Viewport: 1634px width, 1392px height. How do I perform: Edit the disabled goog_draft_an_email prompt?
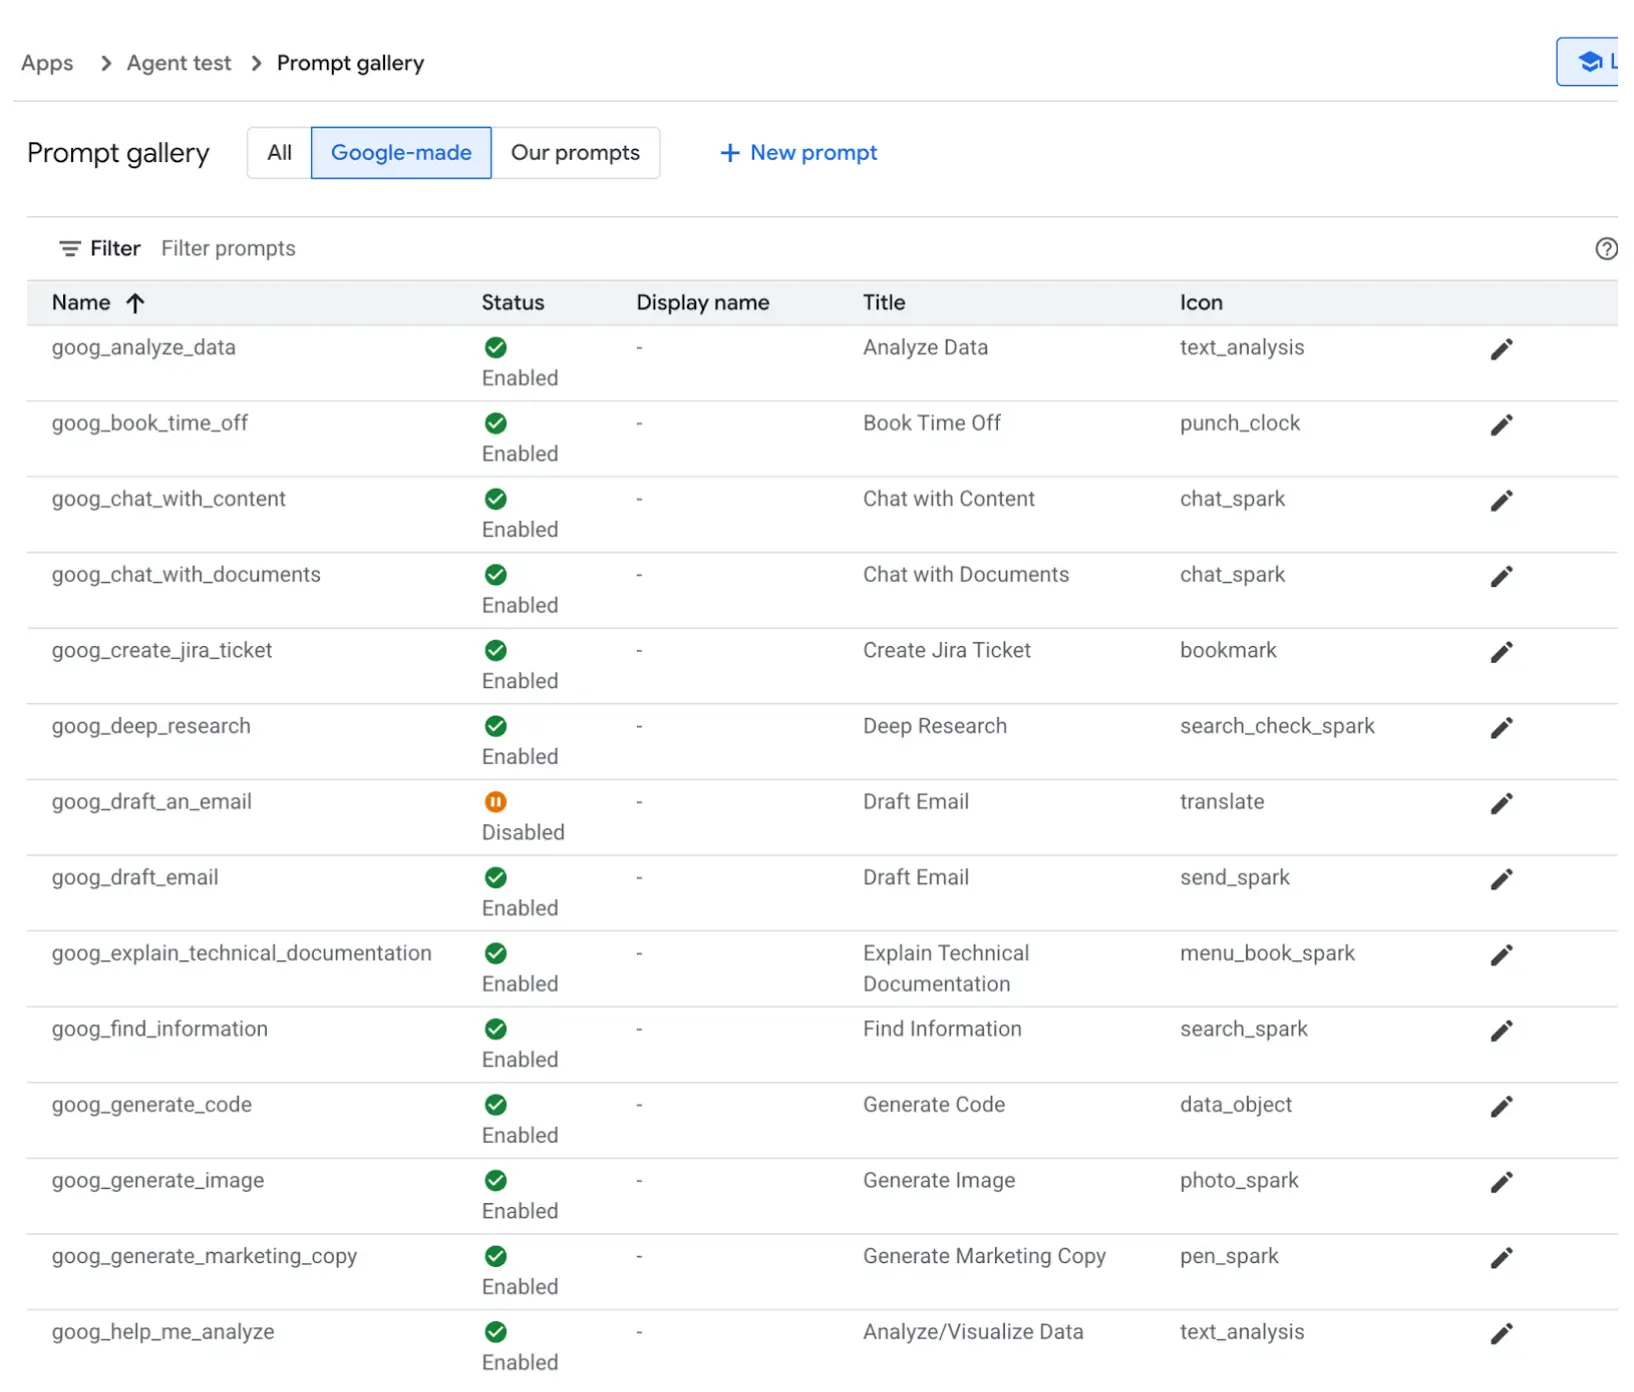(x=1500, y=804)
